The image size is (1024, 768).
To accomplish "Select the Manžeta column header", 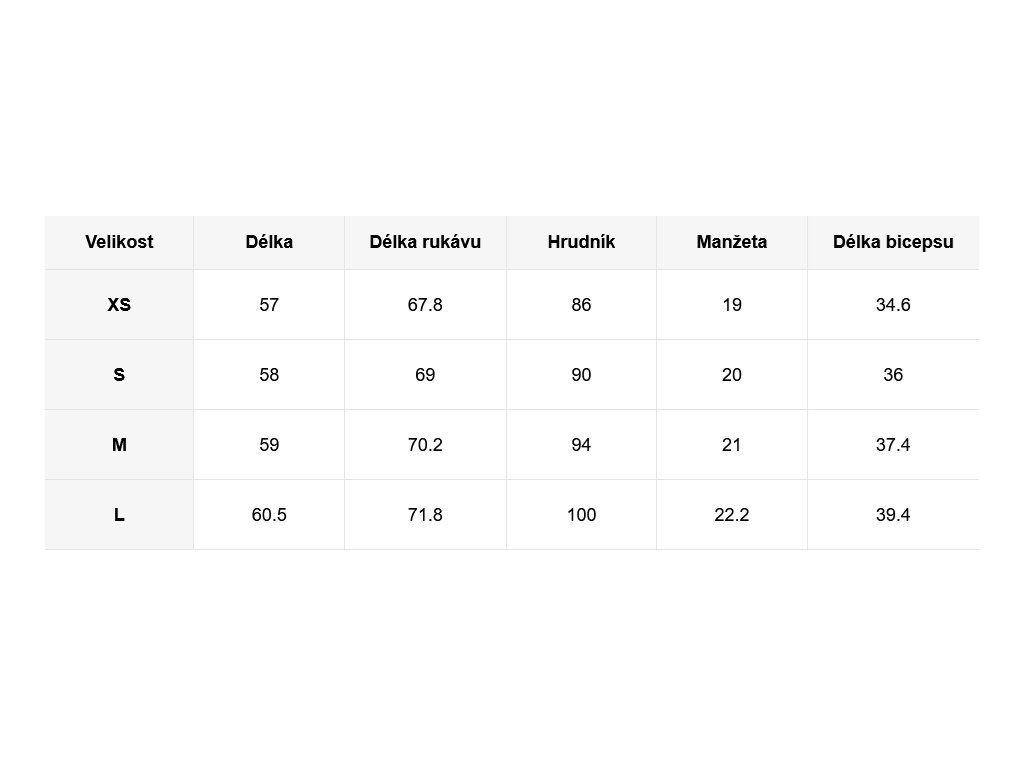I will [x=732, y=242].
